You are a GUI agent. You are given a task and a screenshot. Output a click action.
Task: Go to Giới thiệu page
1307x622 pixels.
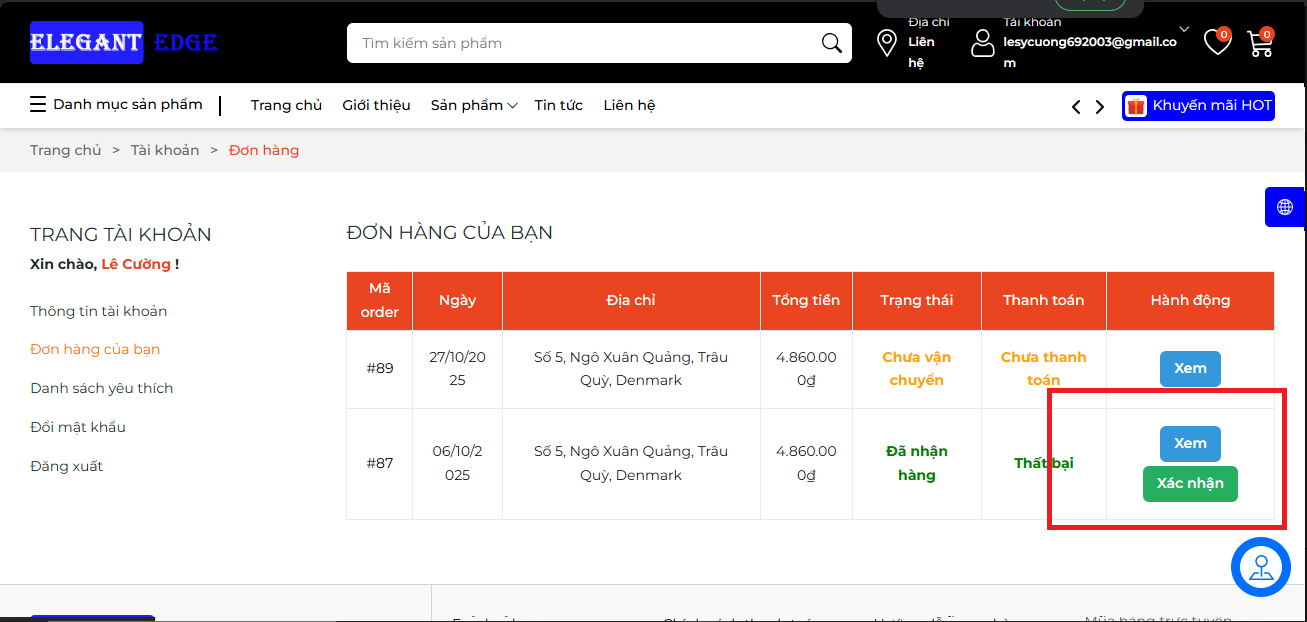tap(376, 105)
